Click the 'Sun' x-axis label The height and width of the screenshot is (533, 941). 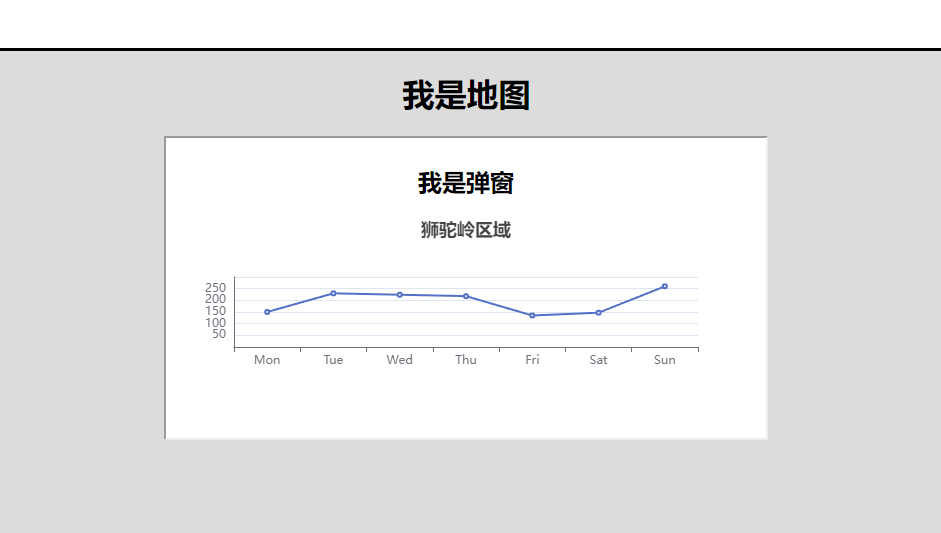tap(665, 360)
